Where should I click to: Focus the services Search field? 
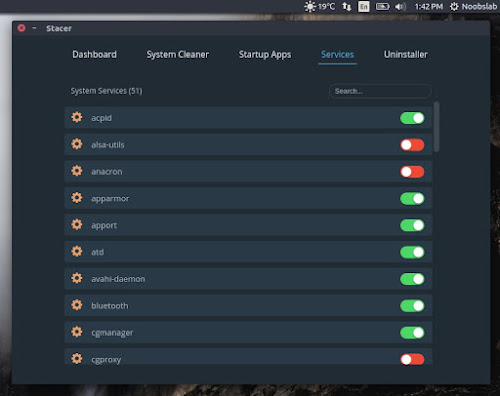point(380,91)
